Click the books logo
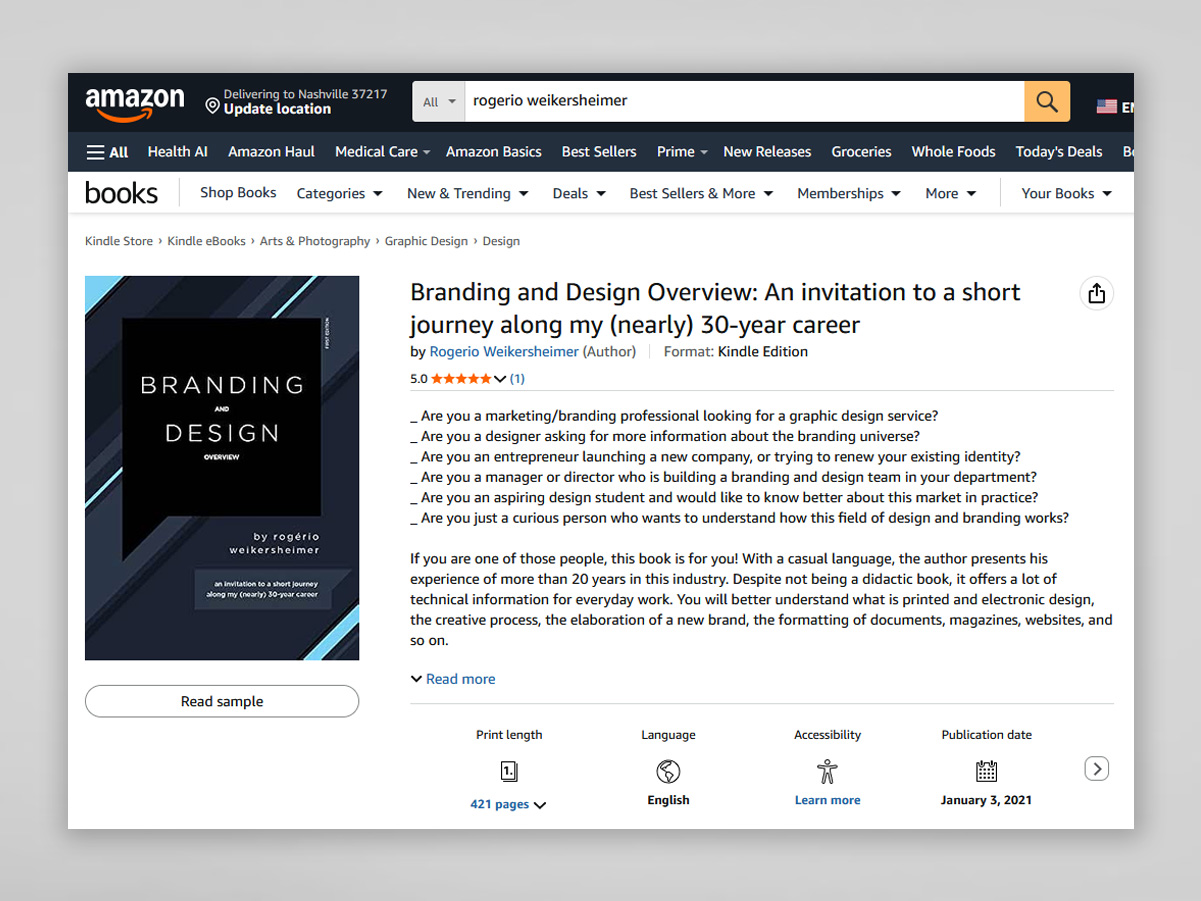1201x901 pixels. 121,193
